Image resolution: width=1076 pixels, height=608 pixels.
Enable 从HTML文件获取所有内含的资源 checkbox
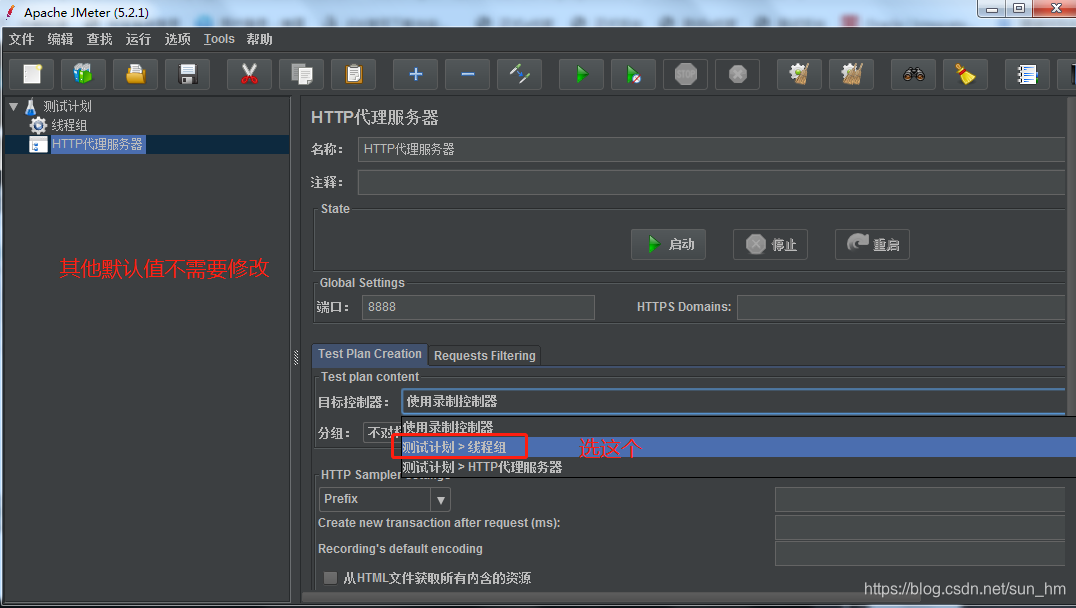coord(330,578)
